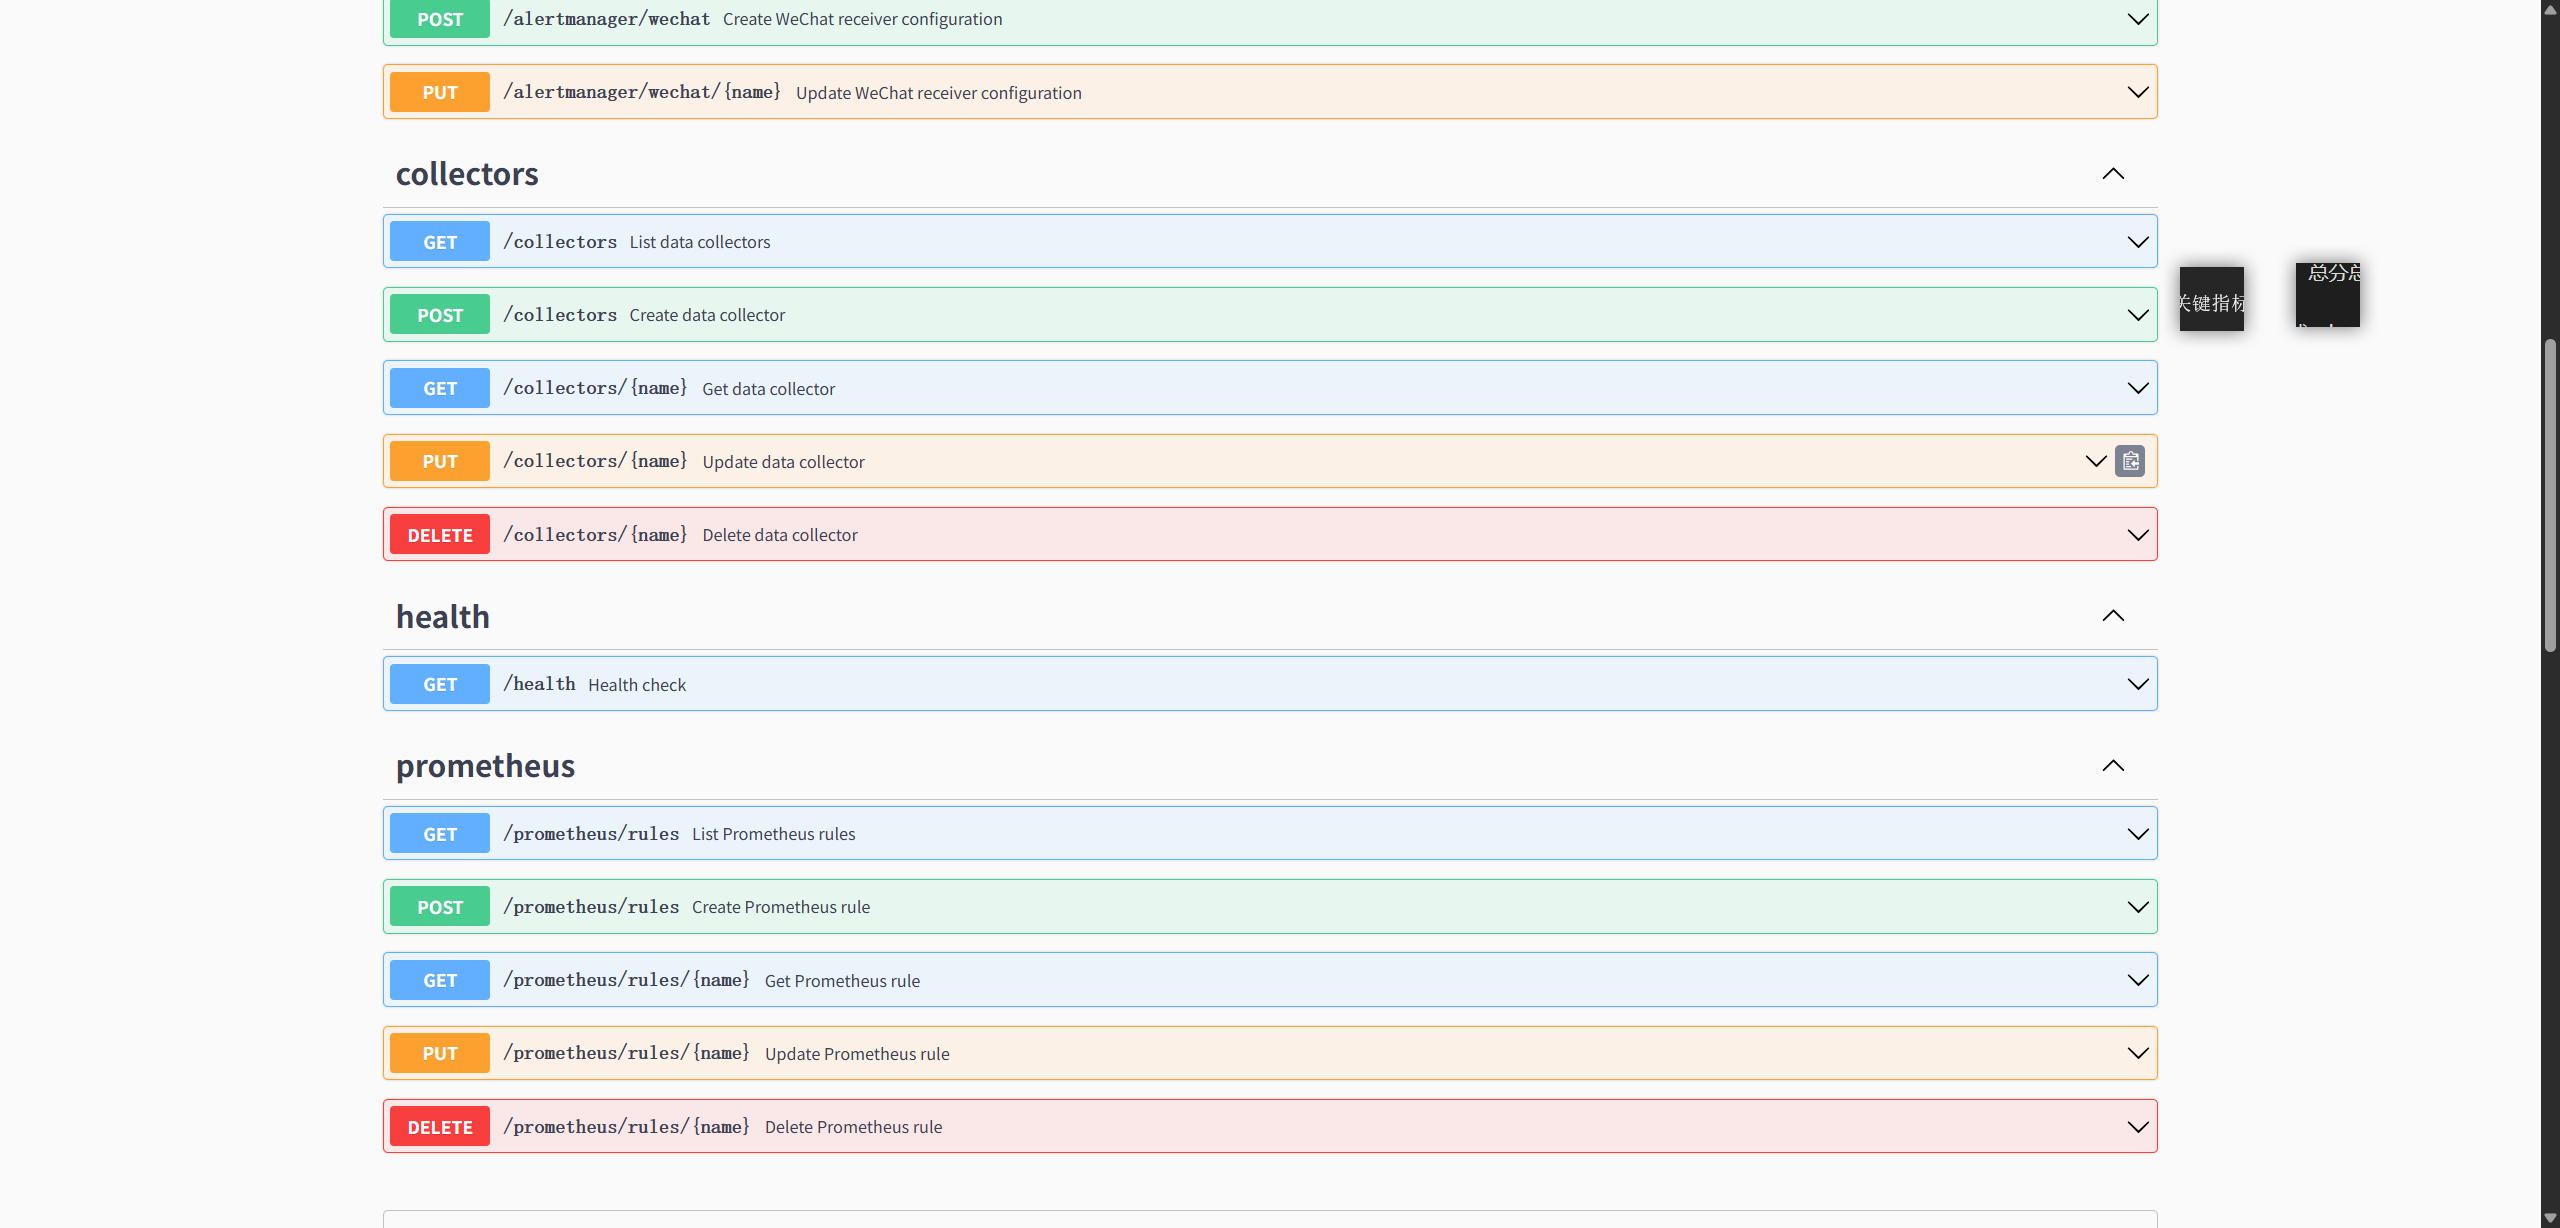Click 'Update WeChat receiver configuration' text

(939, 93)
